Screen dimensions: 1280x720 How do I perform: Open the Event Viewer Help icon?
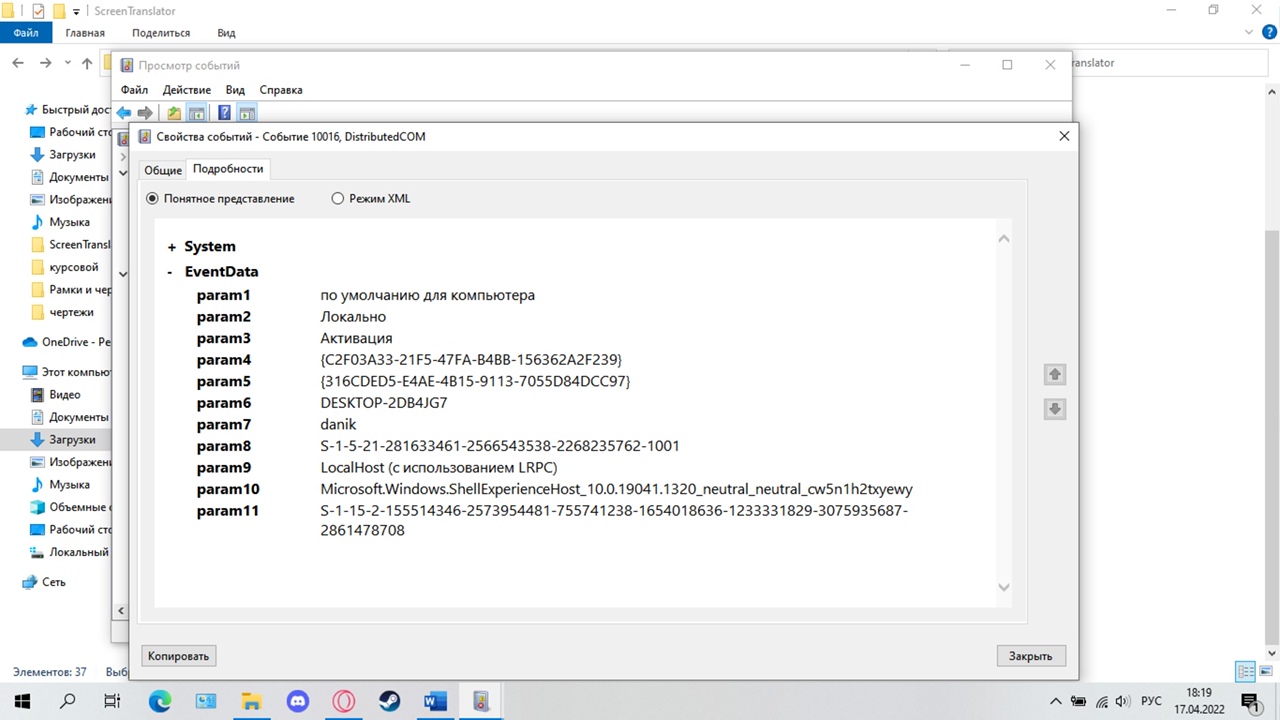pos(224,112)
